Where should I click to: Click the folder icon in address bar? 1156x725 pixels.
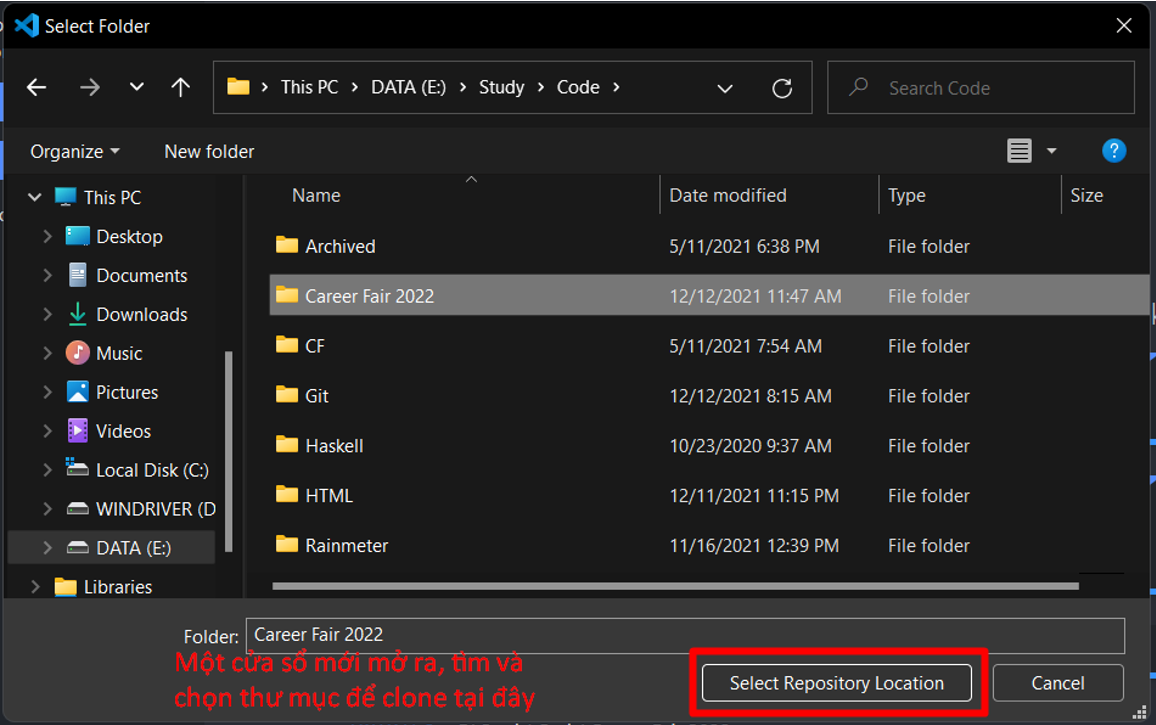coord(238,87)
